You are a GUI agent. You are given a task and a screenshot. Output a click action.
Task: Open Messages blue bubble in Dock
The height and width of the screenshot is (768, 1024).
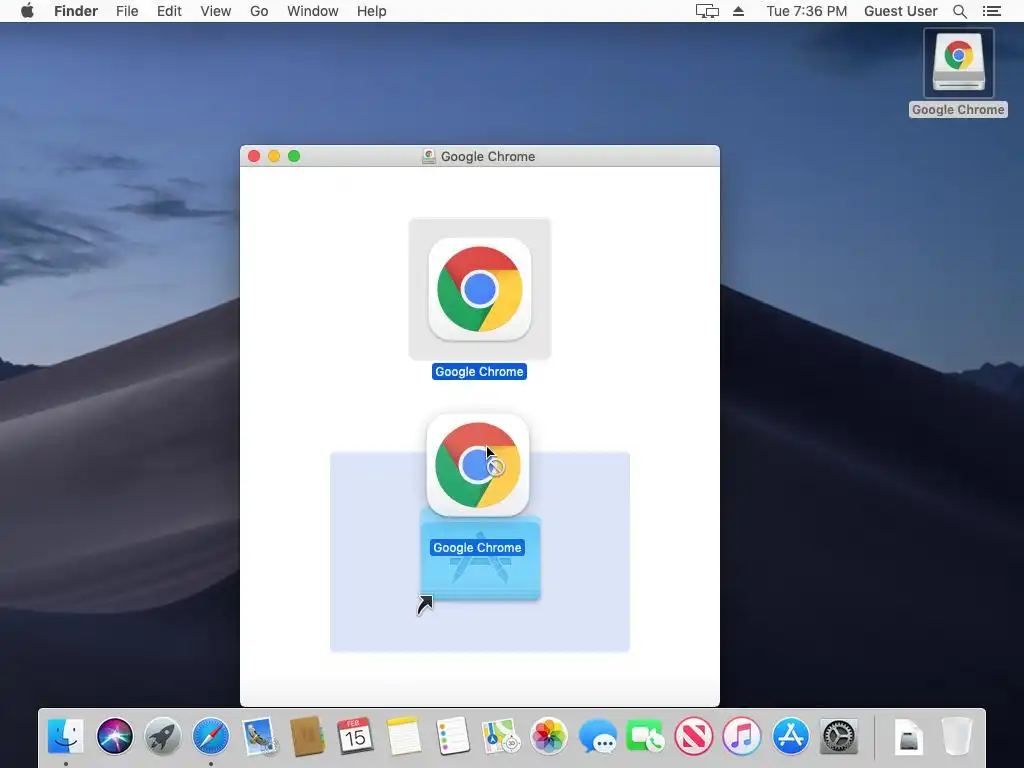[x=597, y=736]
